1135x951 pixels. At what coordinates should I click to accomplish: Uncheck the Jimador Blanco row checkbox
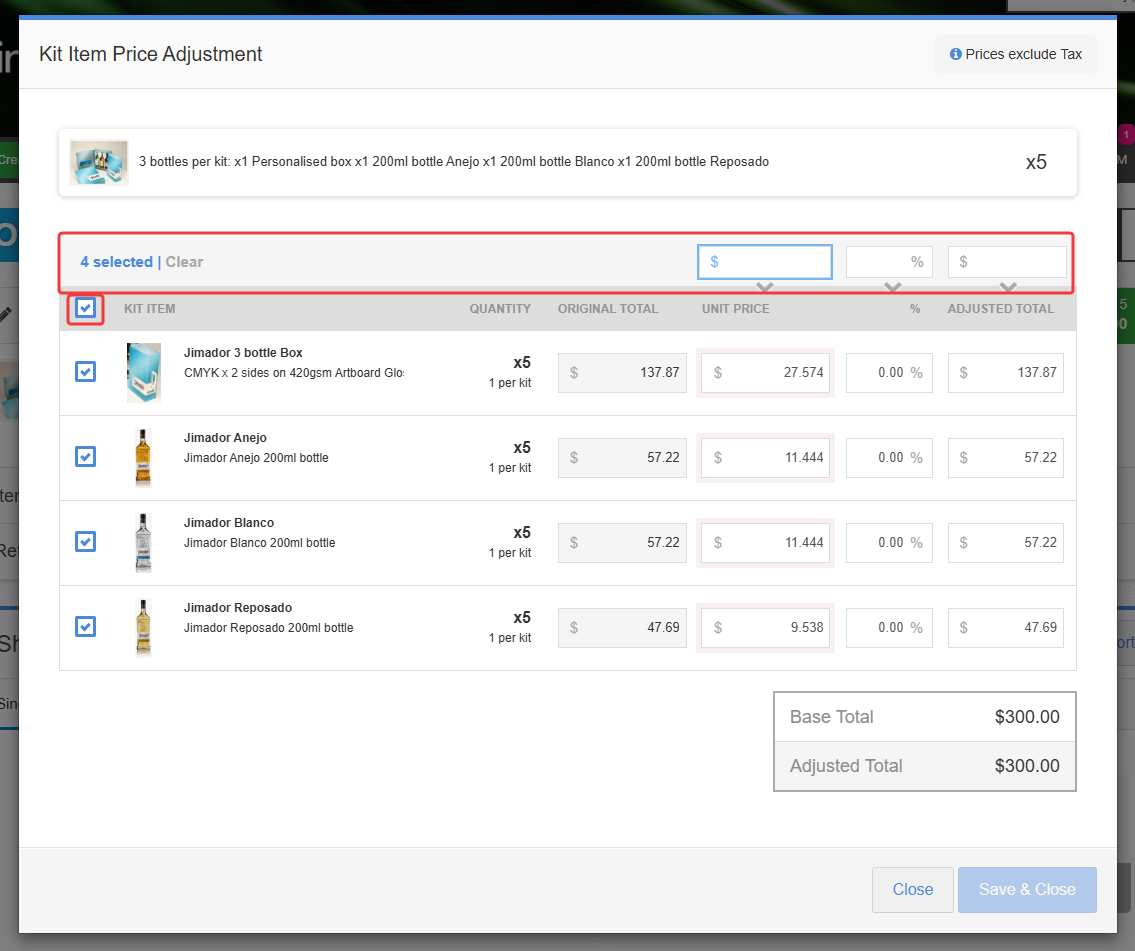pyautogui.click(x=85, y=541)
